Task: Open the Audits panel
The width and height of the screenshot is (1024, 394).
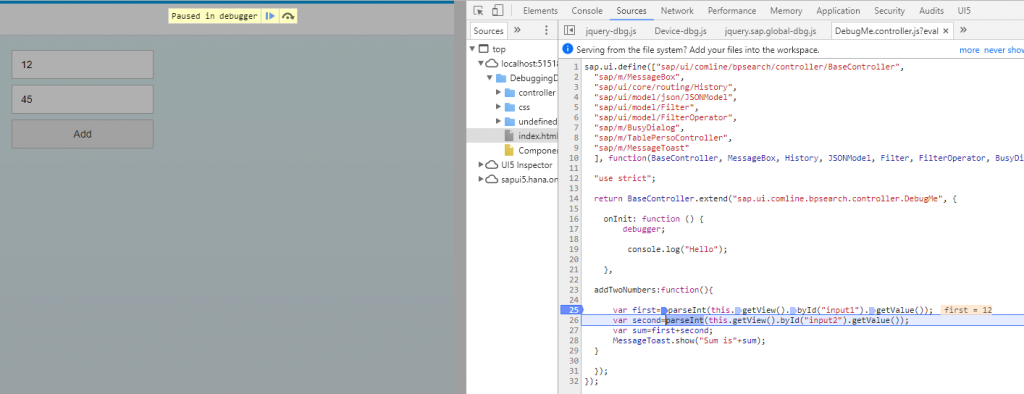Action: (x=931, y=10)
